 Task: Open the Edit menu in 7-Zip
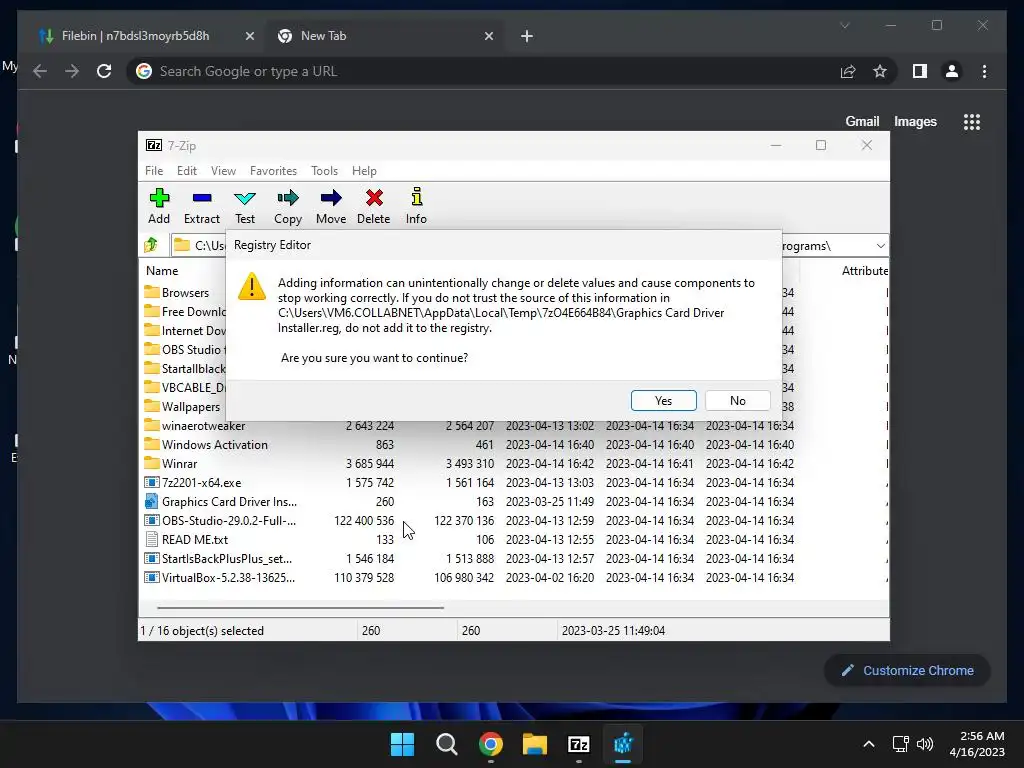click(187, 170)
